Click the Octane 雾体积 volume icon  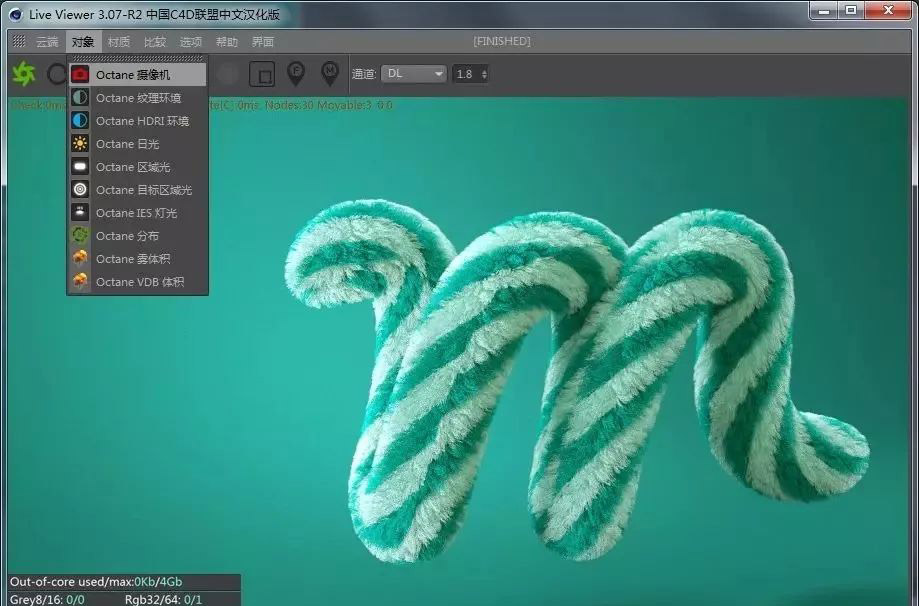(x=79, y=258)
